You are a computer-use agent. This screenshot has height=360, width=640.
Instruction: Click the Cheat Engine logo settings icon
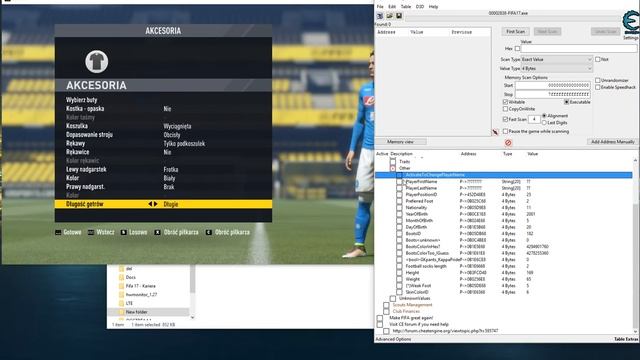[631, 22]
